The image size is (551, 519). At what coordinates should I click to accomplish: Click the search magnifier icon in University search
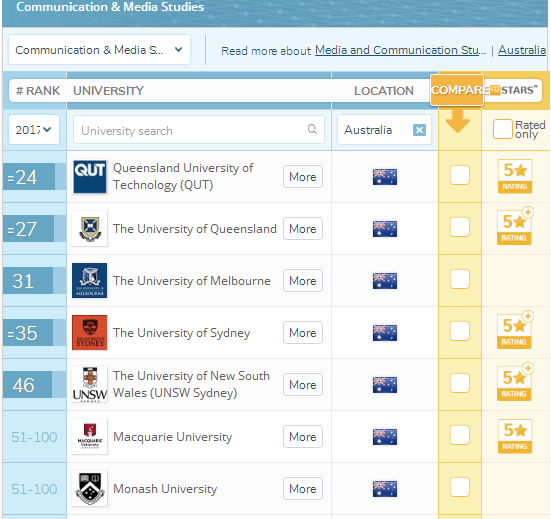click(x=312, y=129)
